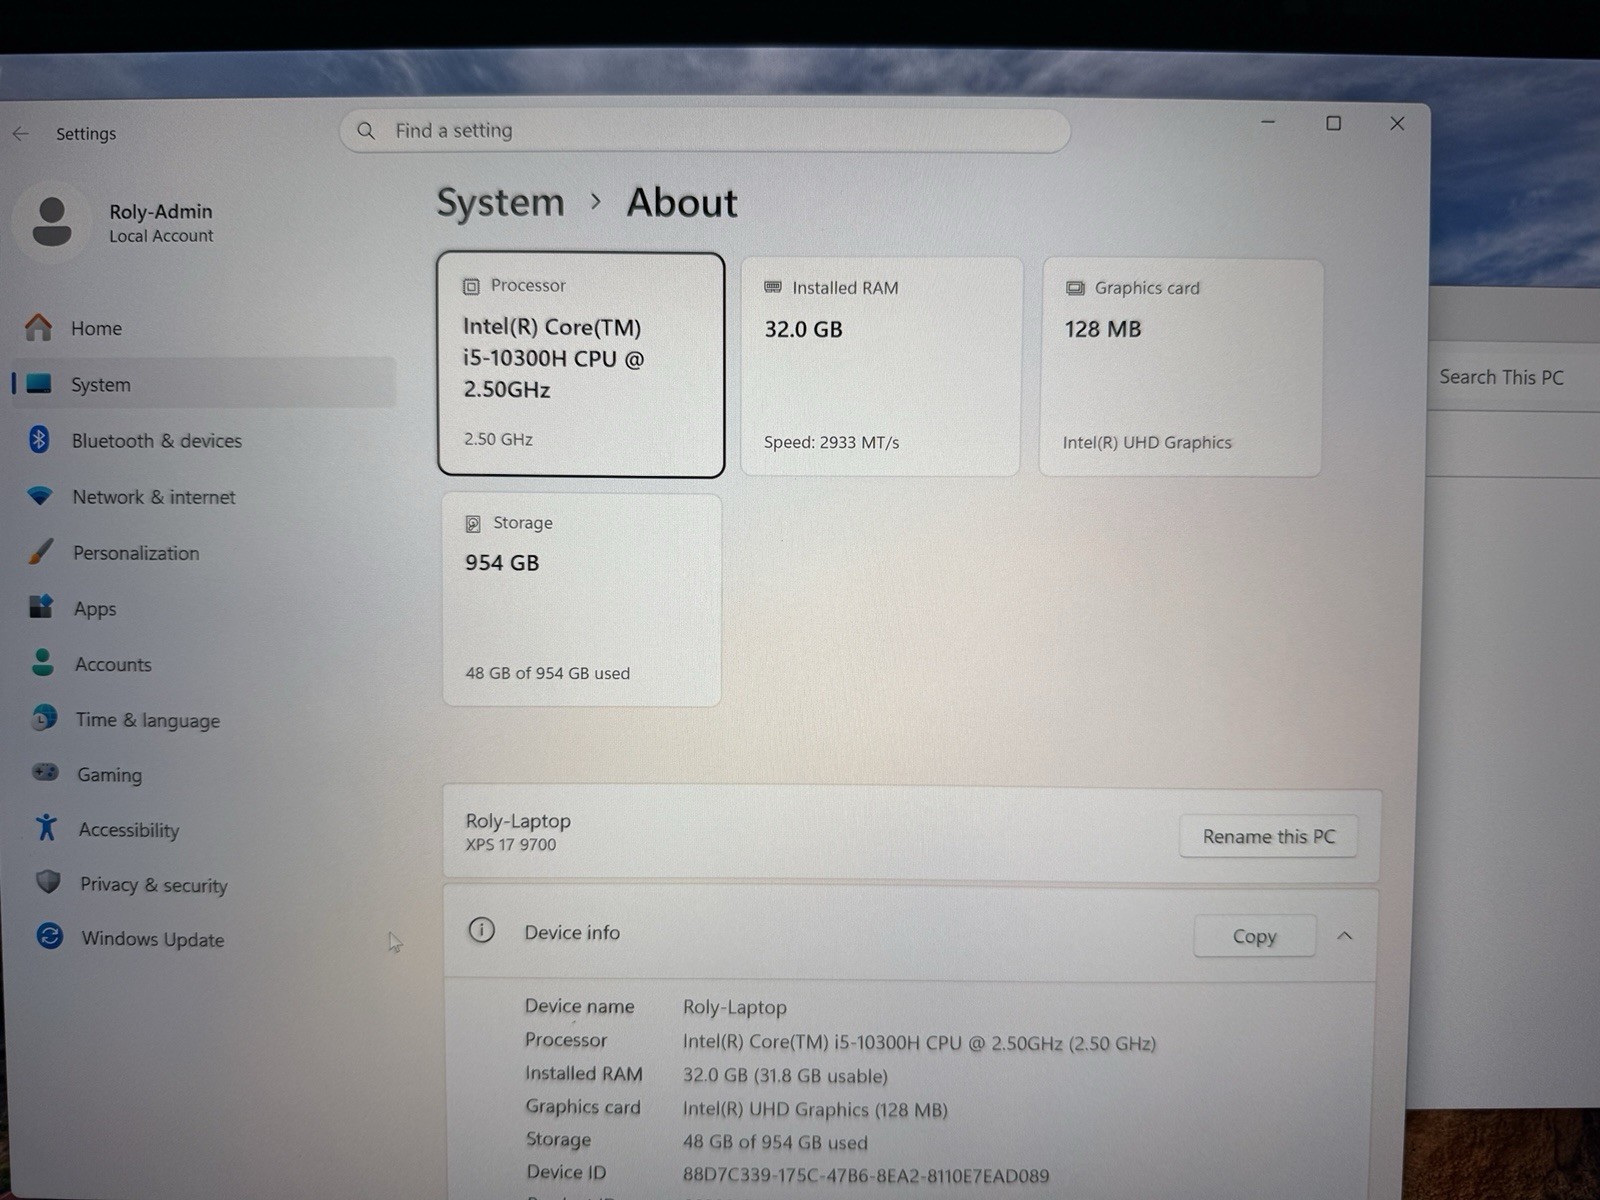Image resolution: width=1600 pixels, height=1200 pixels.
Task: Click the Processor chip icon
Action: coord(471,287)
